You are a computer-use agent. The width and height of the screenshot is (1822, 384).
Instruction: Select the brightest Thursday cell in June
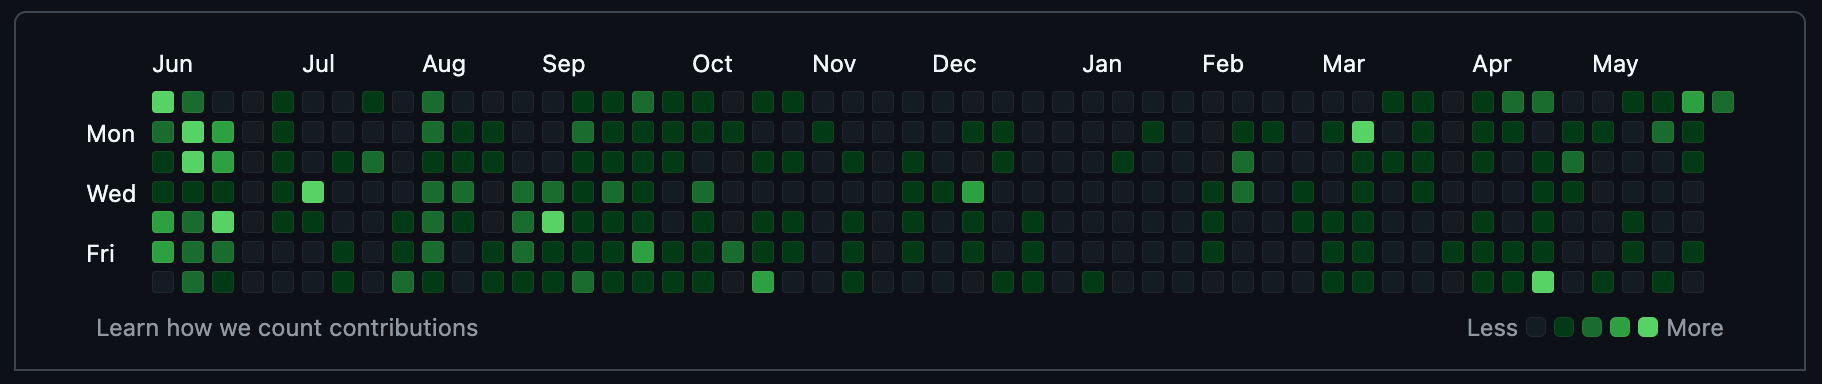[223, 222]
